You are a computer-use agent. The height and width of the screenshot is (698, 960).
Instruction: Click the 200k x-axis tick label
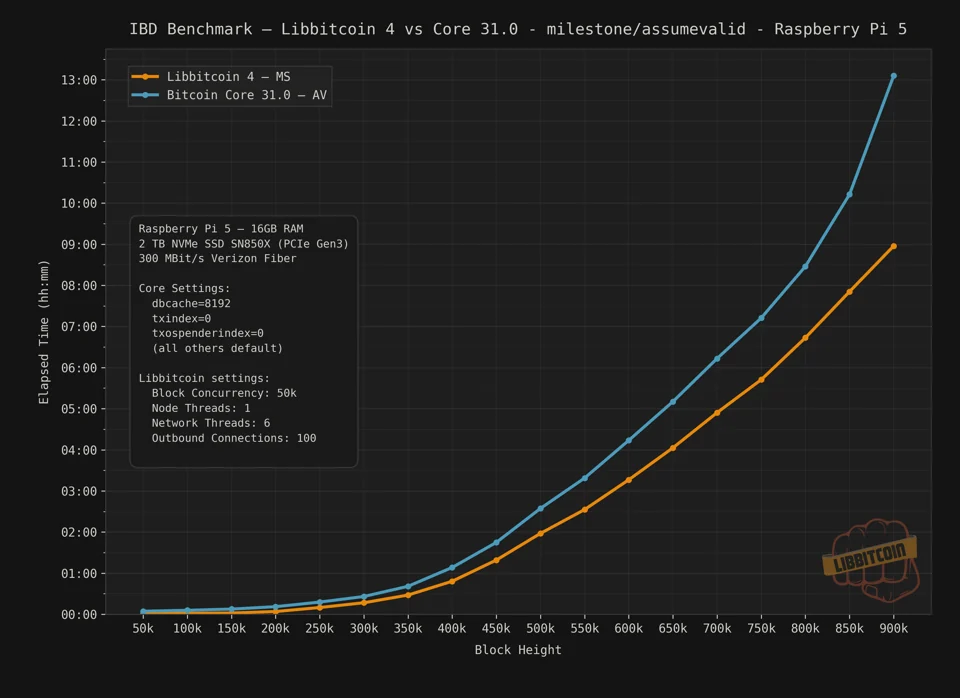(276, 629)
